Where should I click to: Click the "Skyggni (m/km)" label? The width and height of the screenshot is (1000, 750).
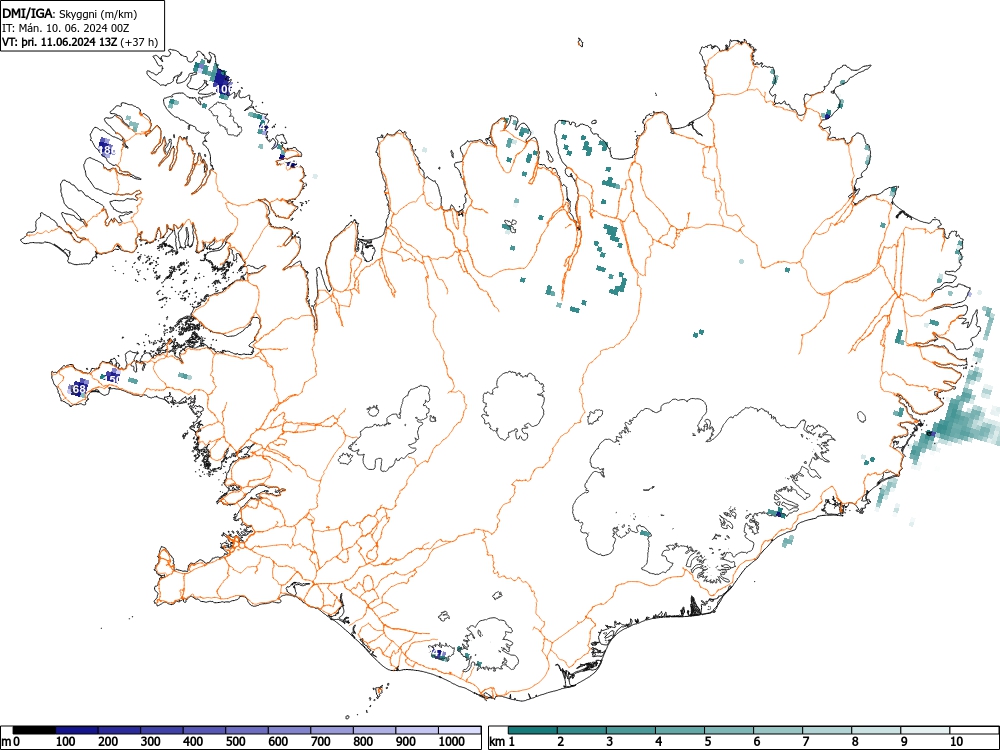(x=98, y=13)
